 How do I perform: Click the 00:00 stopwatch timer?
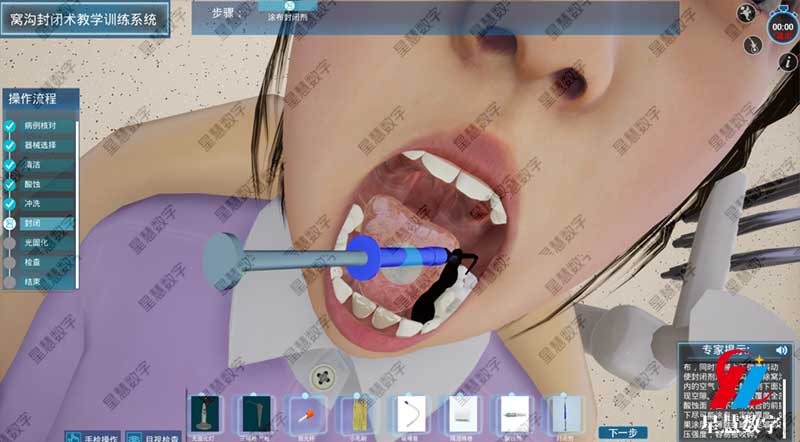click(783, 28)
